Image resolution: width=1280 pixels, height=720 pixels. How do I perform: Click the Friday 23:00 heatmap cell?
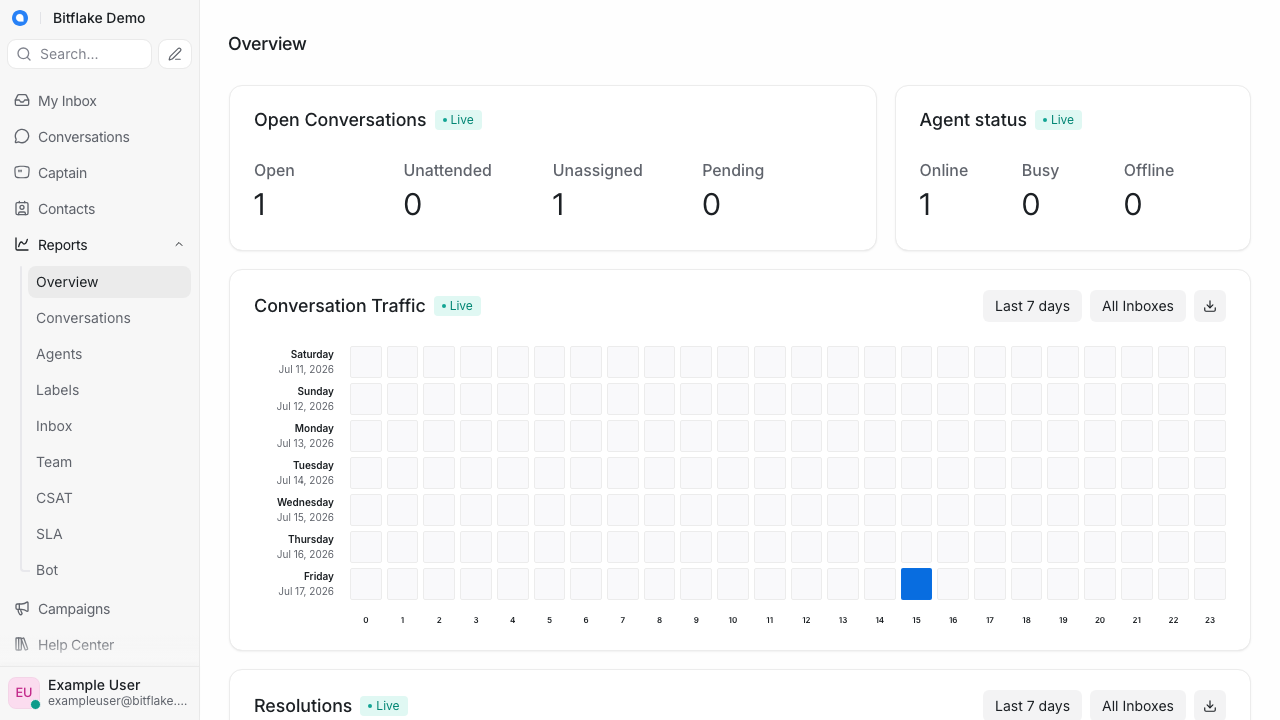pyautogui.click(x=1210, y=584)
